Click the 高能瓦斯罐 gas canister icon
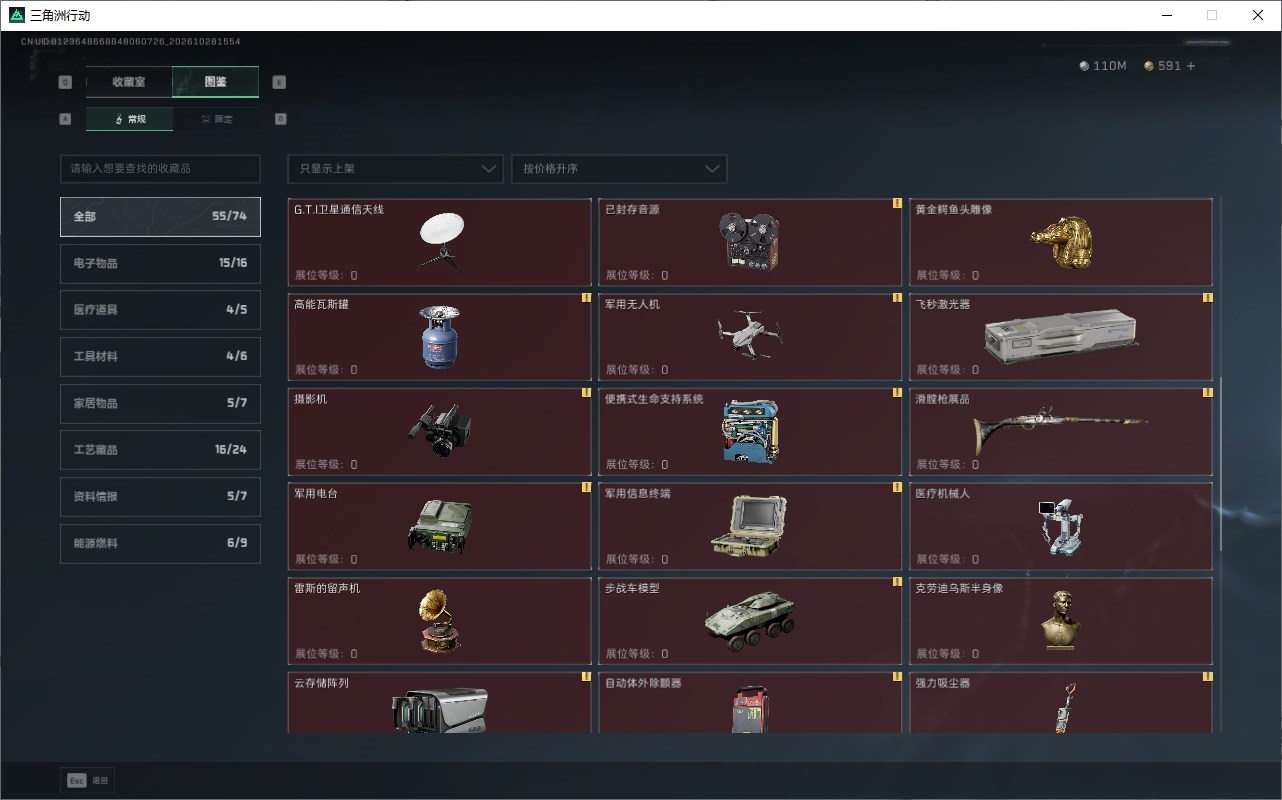This screenshot has height=800, width=1282. (x=440, y=337)
